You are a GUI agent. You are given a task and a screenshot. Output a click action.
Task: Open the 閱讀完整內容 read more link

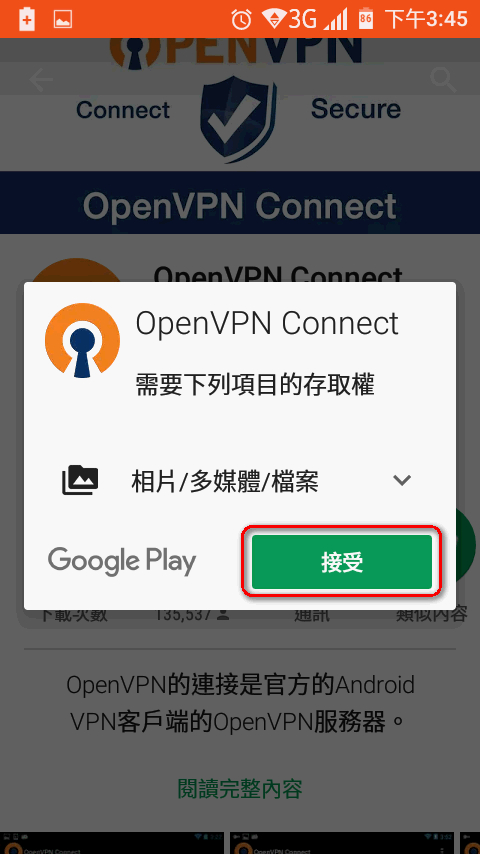[x=240, y=788]
